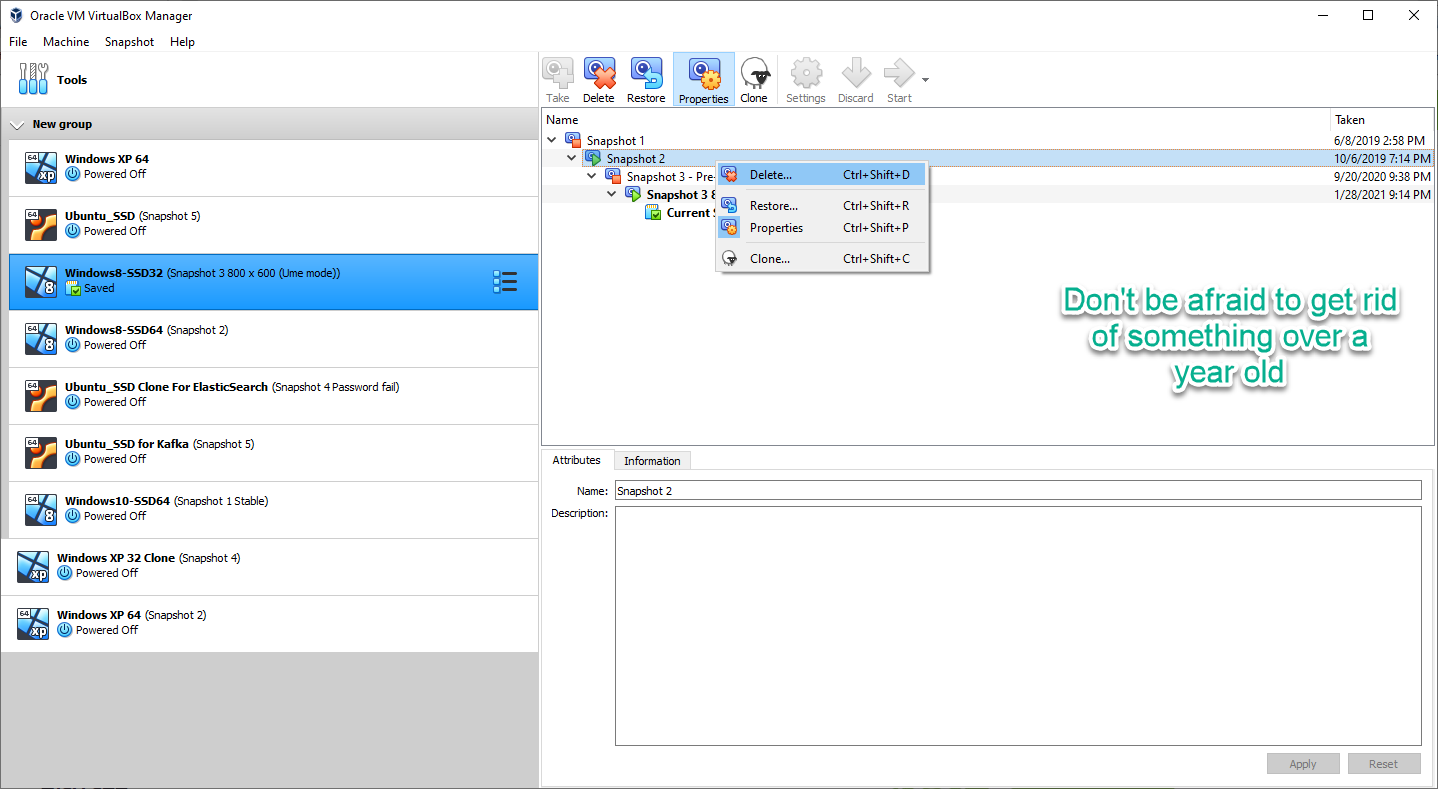Choose Restore... from the context menu
The width and height of the screenshot is (1438, 789).
pyautogui.click(x=822, y=206)
